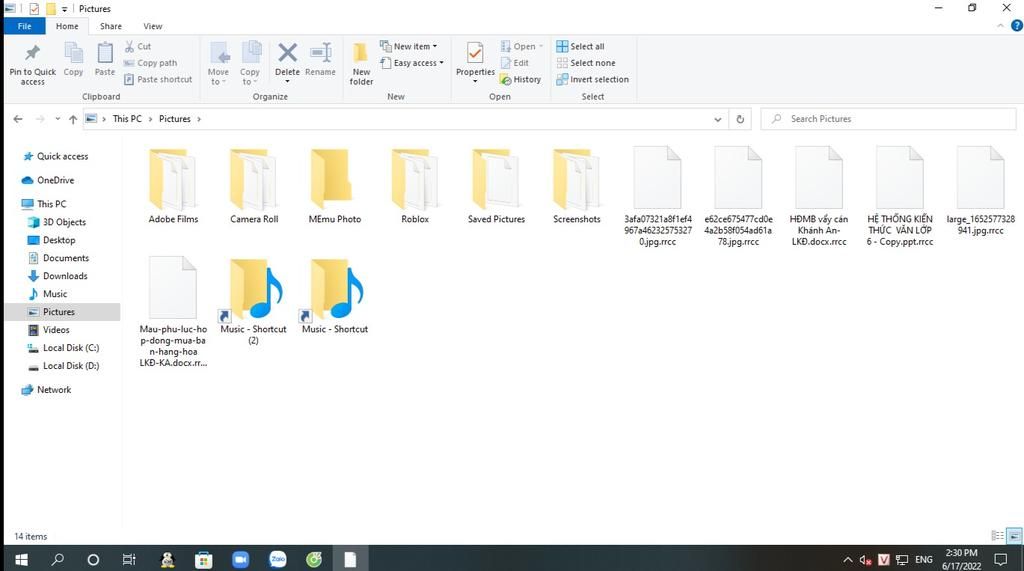Switch to the View ribbon tab

pyautogui.click(x=152, y=26)
